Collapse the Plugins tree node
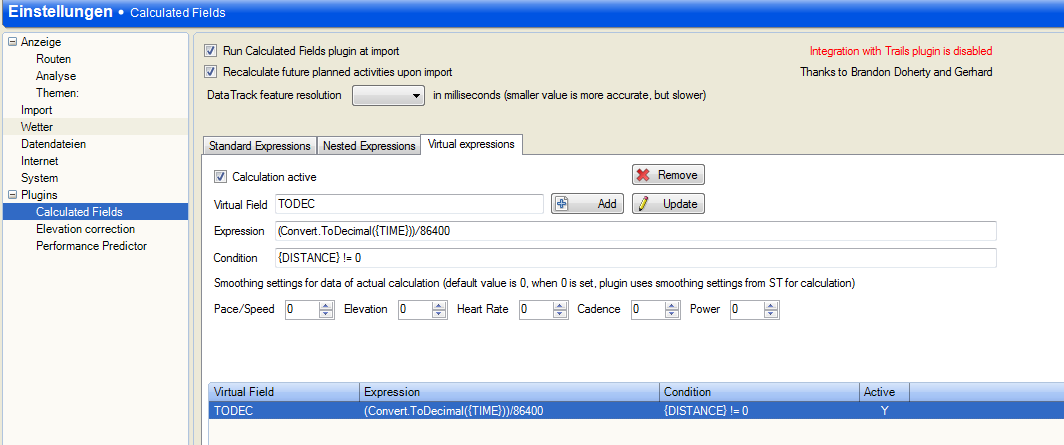The height and width of the screenshot is (445, 1064). click(12, 195)
